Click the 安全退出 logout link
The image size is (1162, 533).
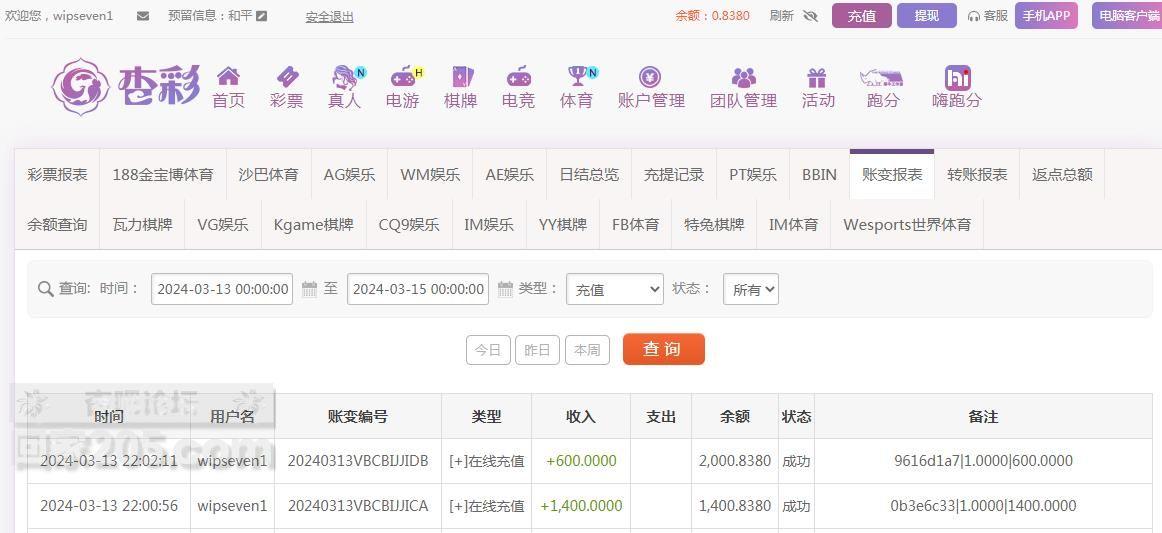tap(329, 16)
